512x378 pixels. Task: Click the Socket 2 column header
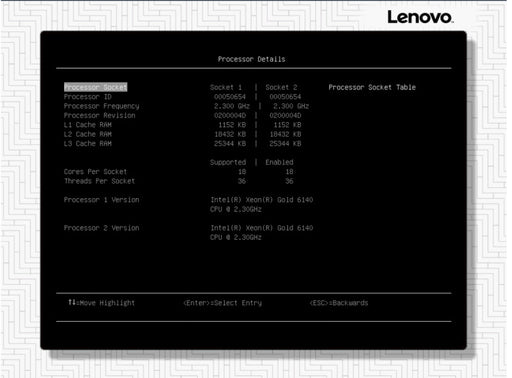[x=281, y=87]
